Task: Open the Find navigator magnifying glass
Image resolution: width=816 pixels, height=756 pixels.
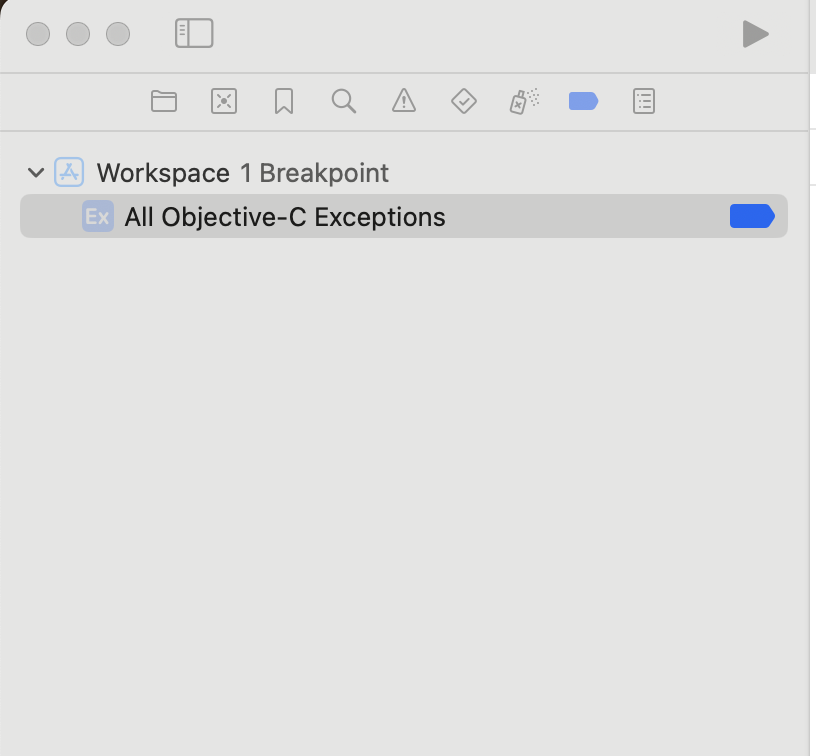Action: (x=344, y=101)
